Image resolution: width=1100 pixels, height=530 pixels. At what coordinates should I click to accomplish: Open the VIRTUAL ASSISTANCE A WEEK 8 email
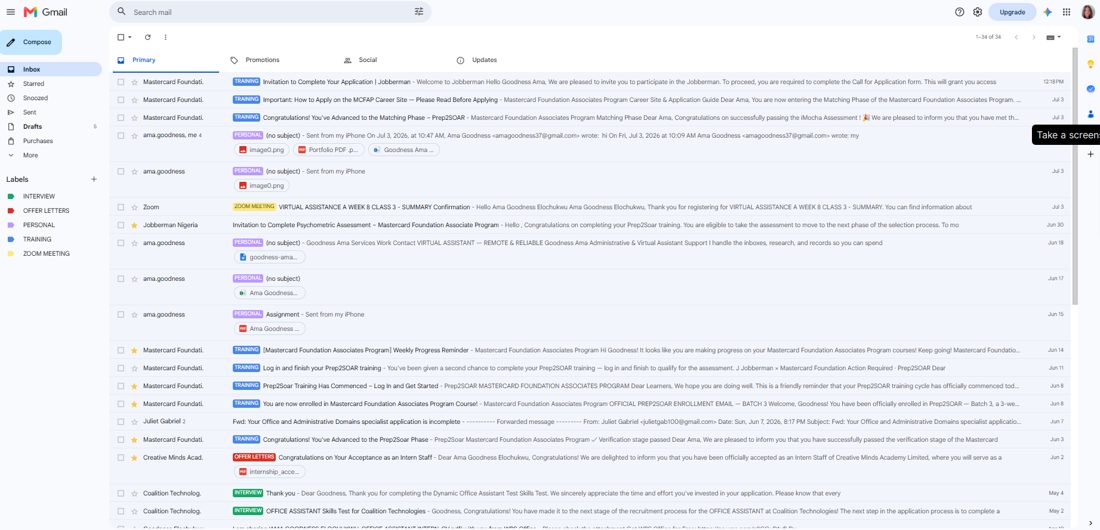point(591,207)
